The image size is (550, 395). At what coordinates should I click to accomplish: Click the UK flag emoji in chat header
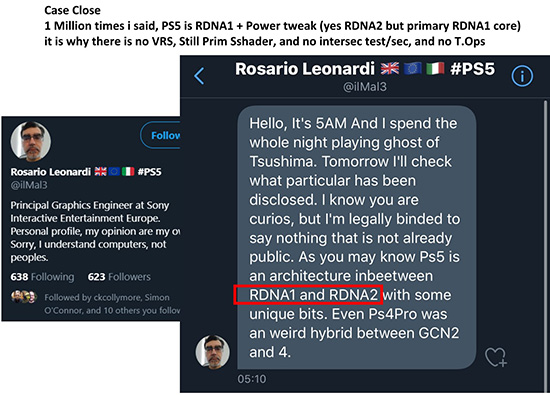pos(390,68)
